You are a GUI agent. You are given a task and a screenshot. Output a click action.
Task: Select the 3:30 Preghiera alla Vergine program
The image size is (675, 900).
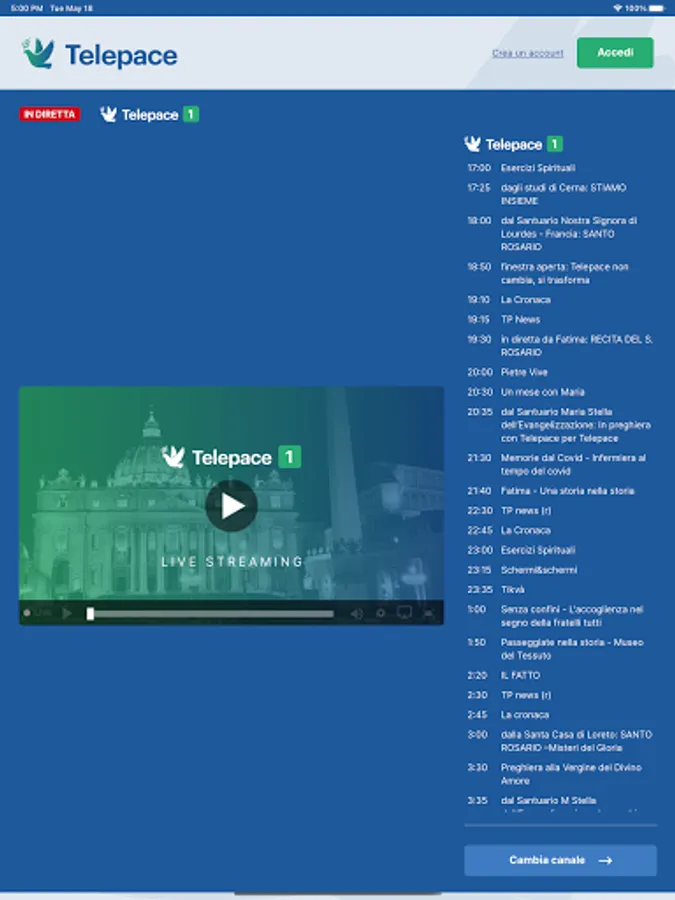coord(560,774)
